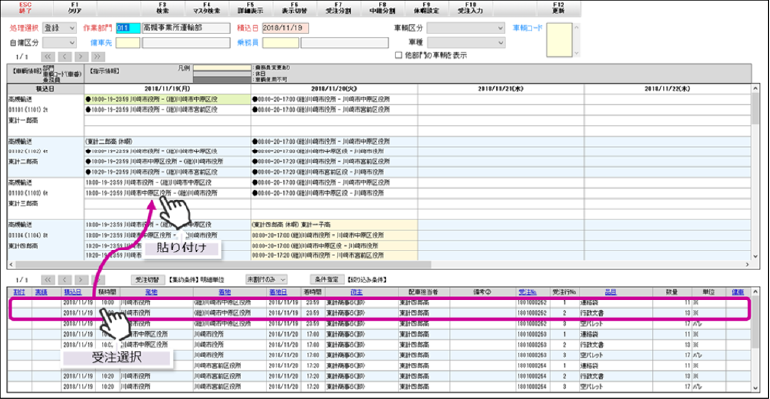Open the 未割付のみ filter dropdown
Screen dimensions: 770x399
coord(266,280)
